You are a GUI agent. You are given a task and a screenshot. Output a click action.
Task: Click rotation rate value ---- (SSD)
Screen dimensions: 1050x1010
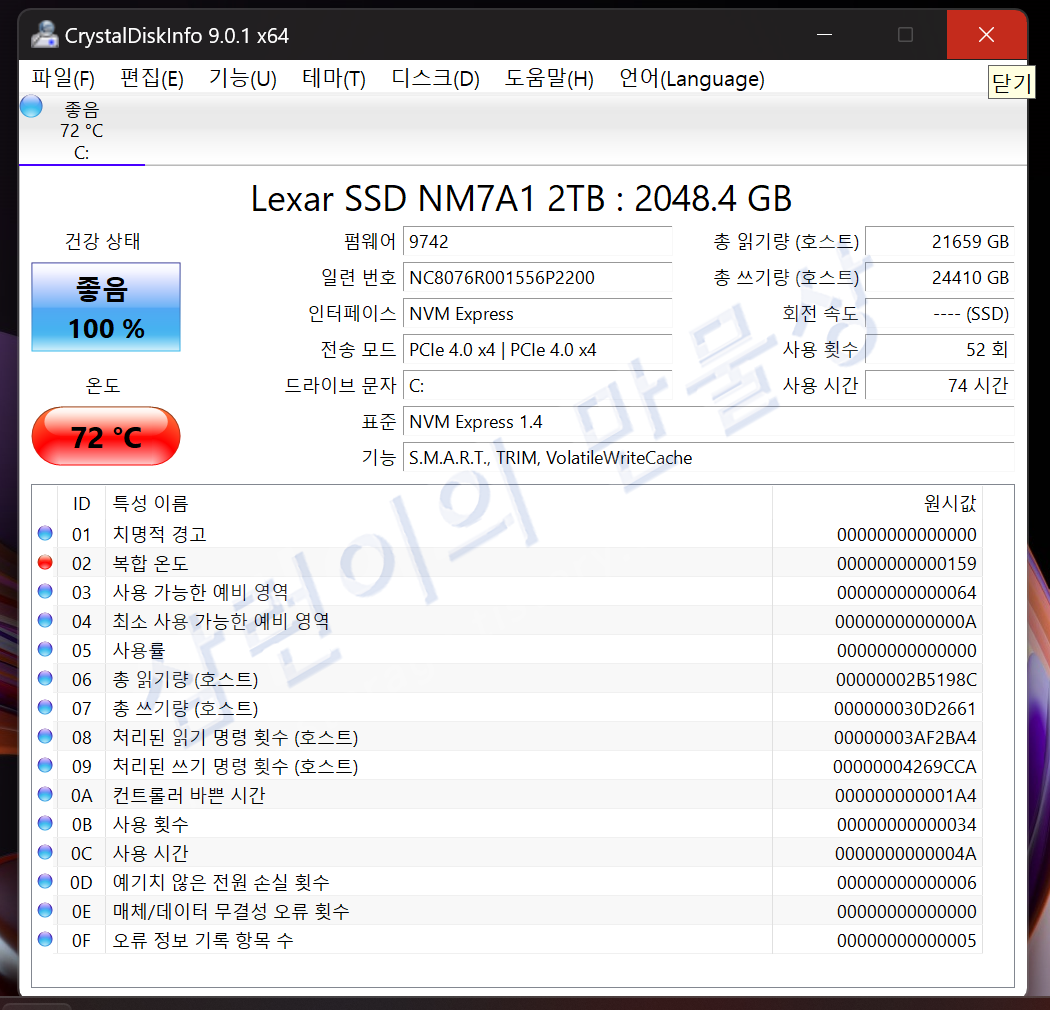(x=940, y=313)
